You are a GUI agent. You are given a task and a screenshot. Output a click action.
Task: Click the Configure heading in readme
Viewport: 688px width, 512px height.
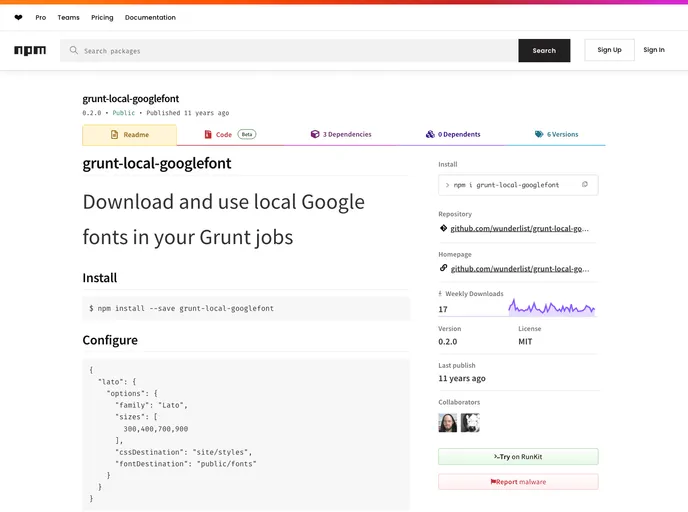110,340
